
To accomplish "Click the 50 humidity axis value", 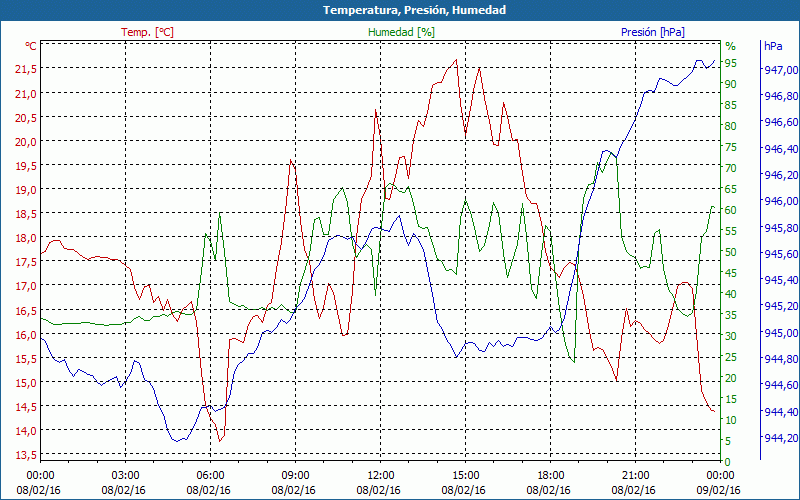I will coord(731,252).
